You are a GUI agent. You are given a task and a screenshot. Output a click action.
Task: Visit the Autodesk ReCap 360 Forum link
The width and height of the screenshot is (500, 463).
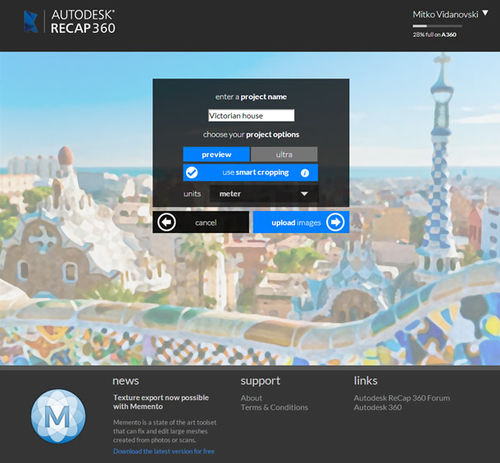pyautogui.click(x=402, y=398)
